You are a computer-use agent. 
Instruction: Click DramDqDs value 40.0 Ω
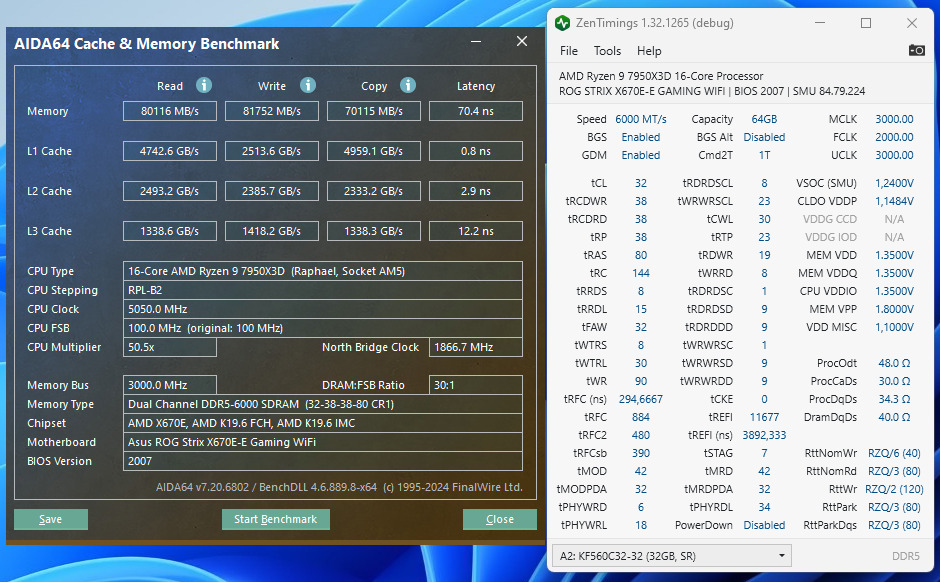tap(894, 417)
